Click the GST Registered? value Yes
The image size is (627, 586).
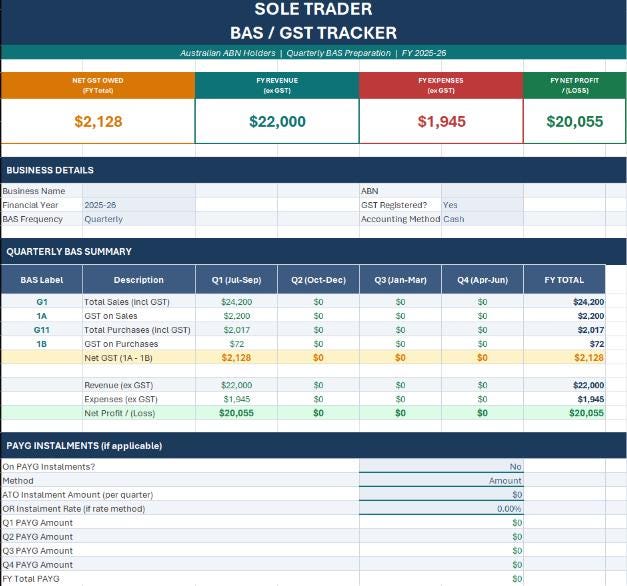coord(450,205)
